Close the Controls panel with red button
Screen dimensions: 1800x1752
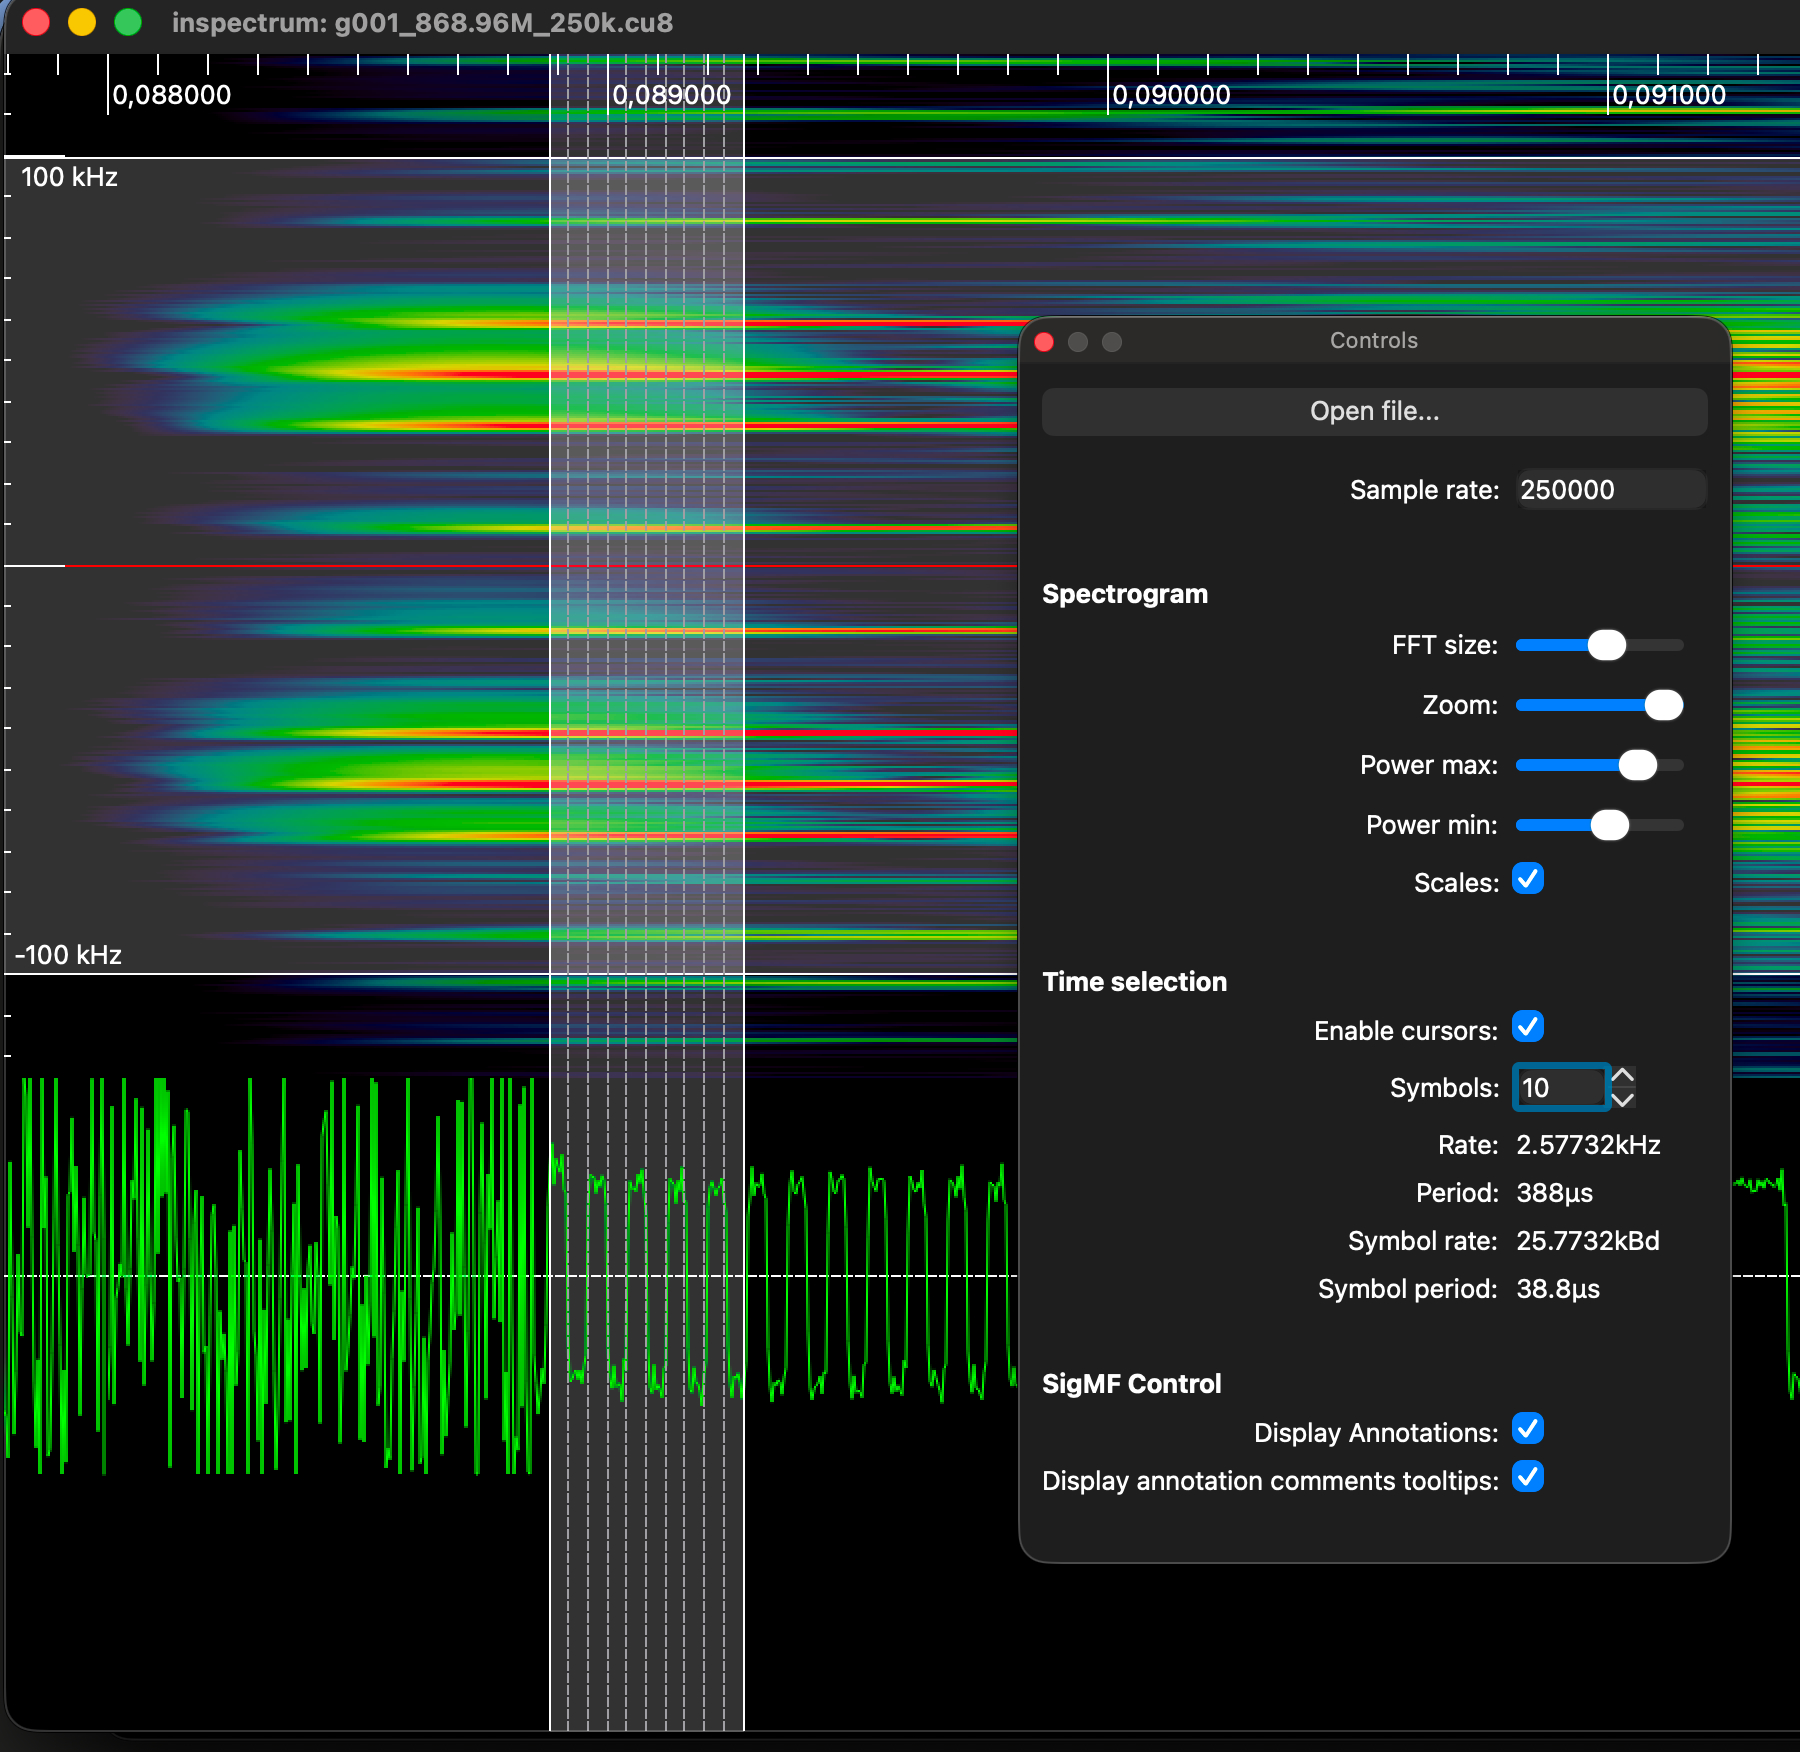(1044, 342)
